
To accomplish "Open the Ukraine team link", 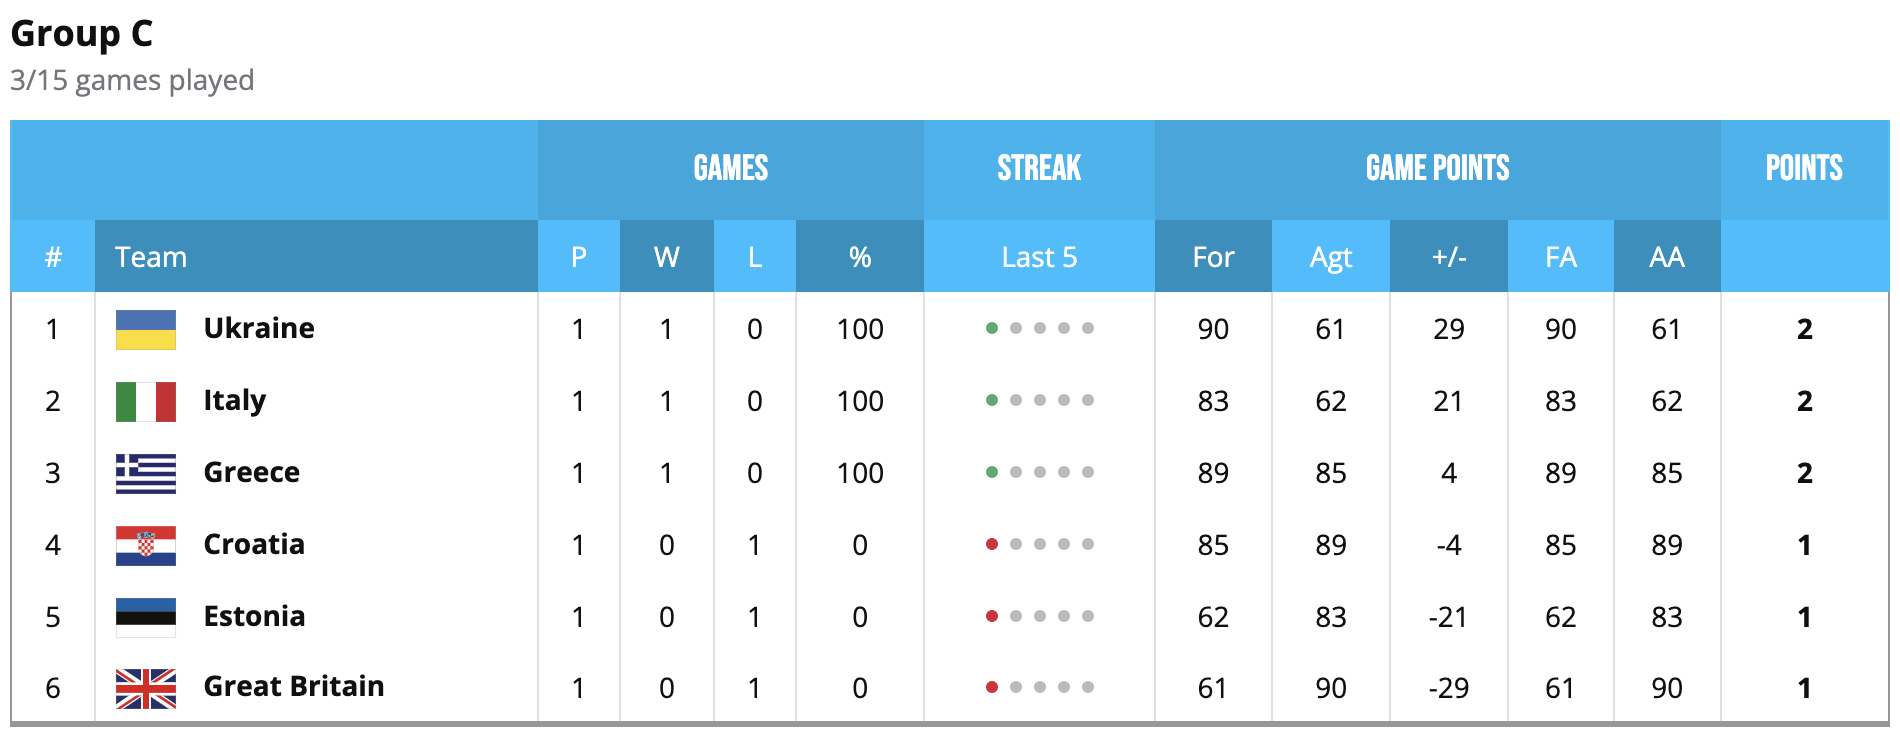I will pyautogui.click(x=259, y=328).
